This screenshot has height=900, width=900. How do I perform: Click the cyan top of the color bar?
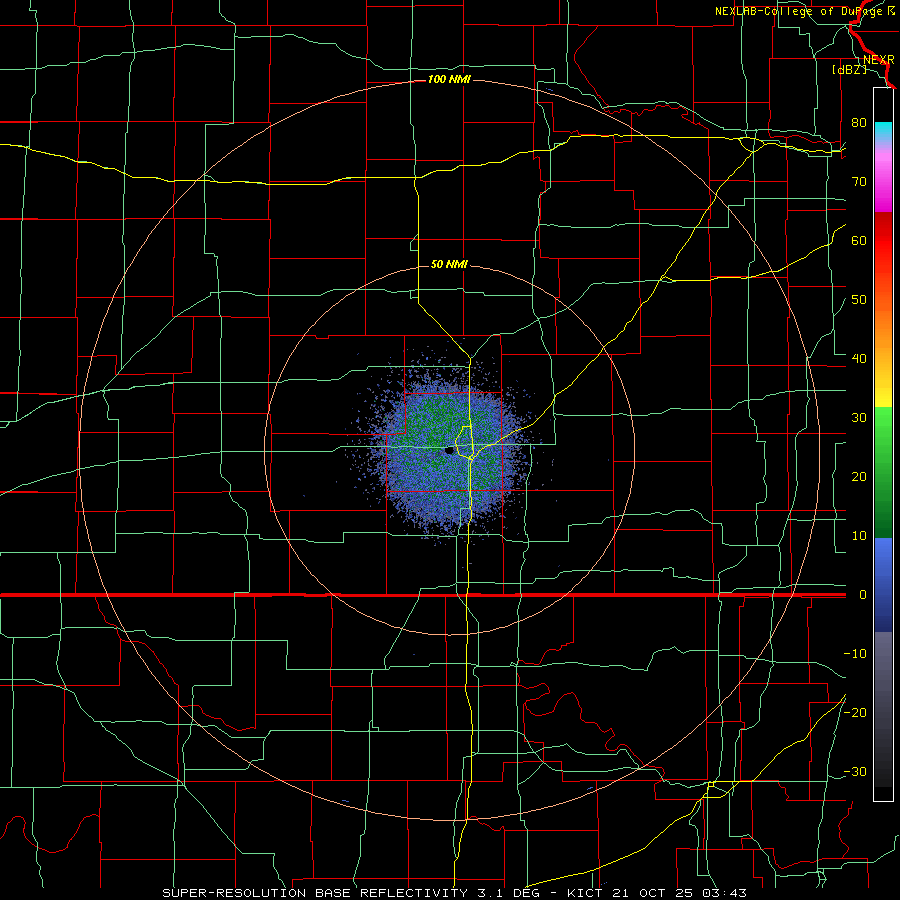tap(883, 130)
